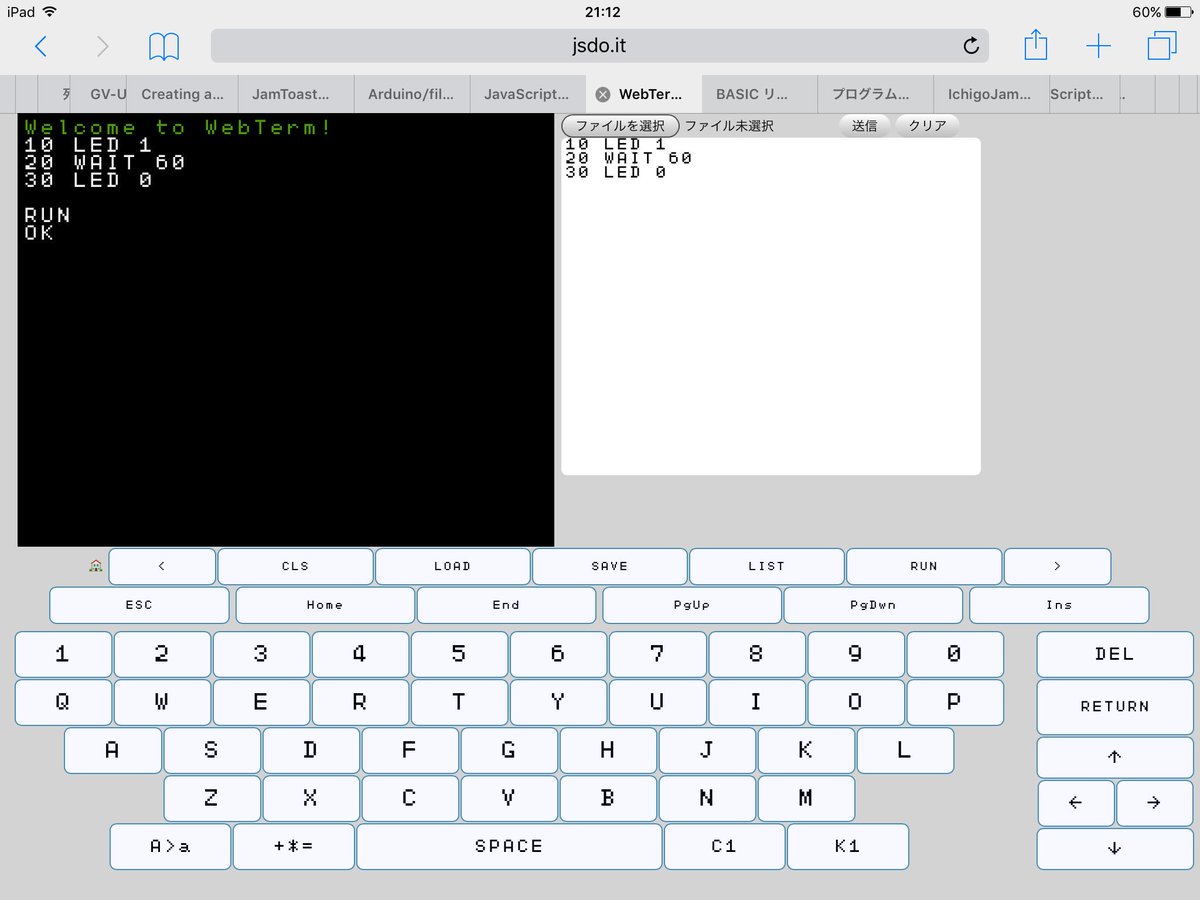
Task: Tap the PgUp key
Action: click(x=692, y=605)
